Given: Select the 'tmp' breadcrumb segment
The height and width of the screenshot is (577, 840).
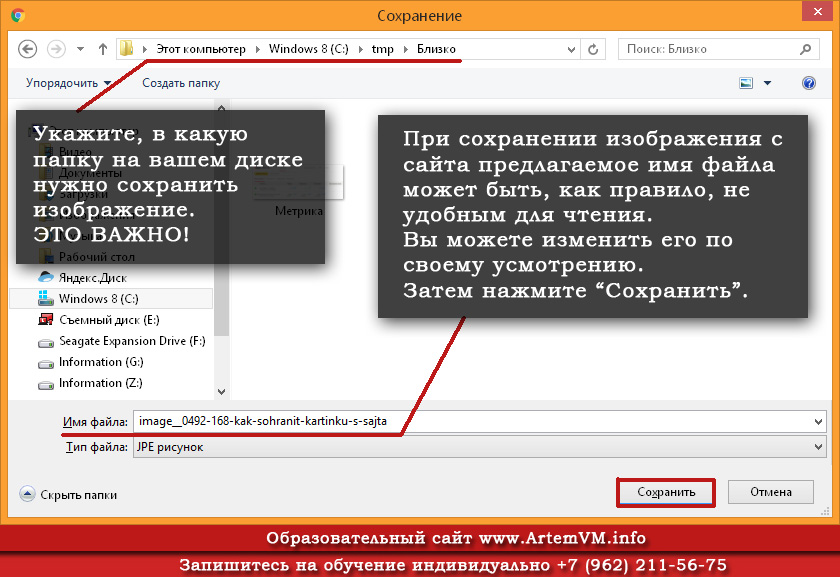Looking at the screenshot, I should (x=382, y=49).
